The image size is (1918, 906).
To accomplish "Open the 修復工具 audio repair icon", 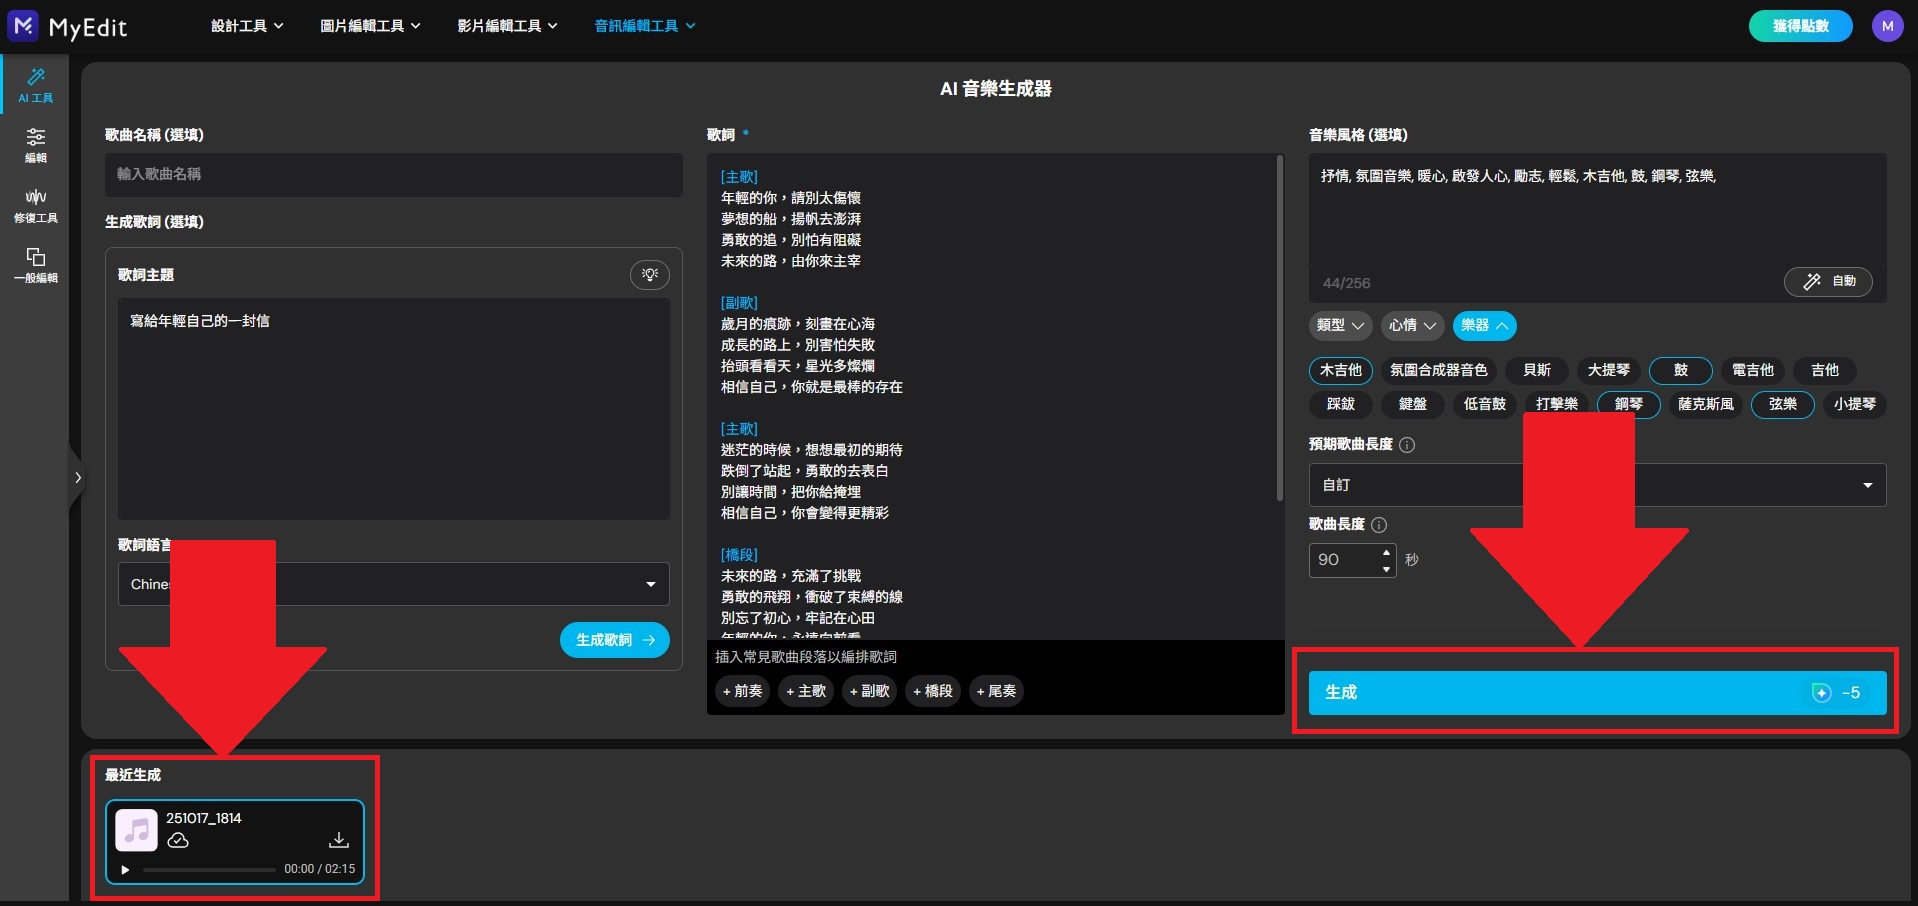I will pyautogui.click(x=35, y=204).
